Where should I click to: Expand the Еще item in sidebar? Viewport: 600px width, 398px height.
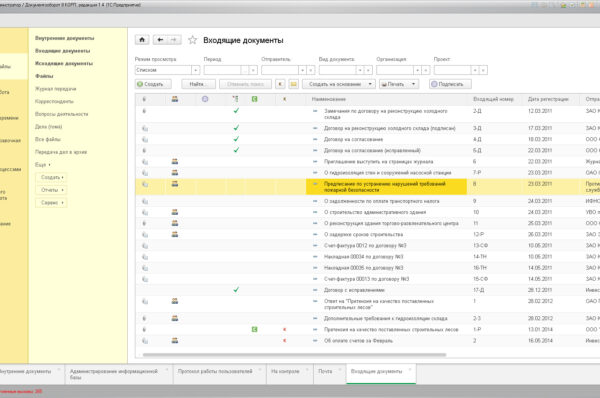tap(42, 165)
